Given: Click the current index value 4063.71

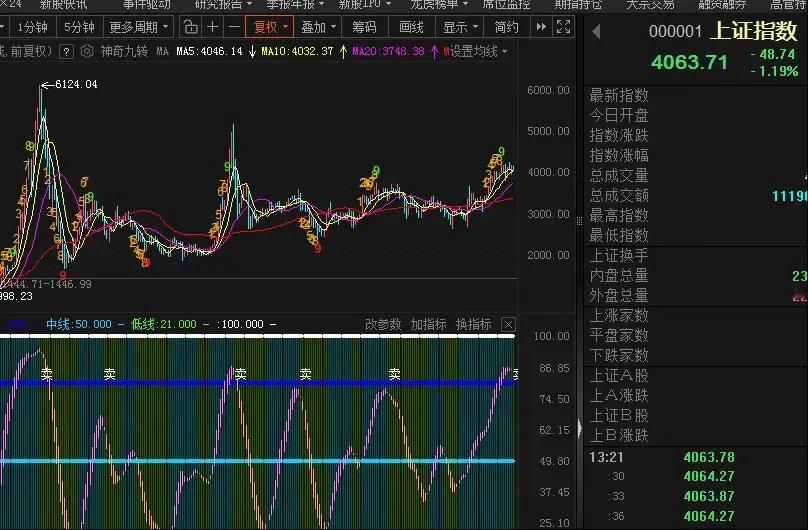Looking at the screenshot, I should coord(689,62).
